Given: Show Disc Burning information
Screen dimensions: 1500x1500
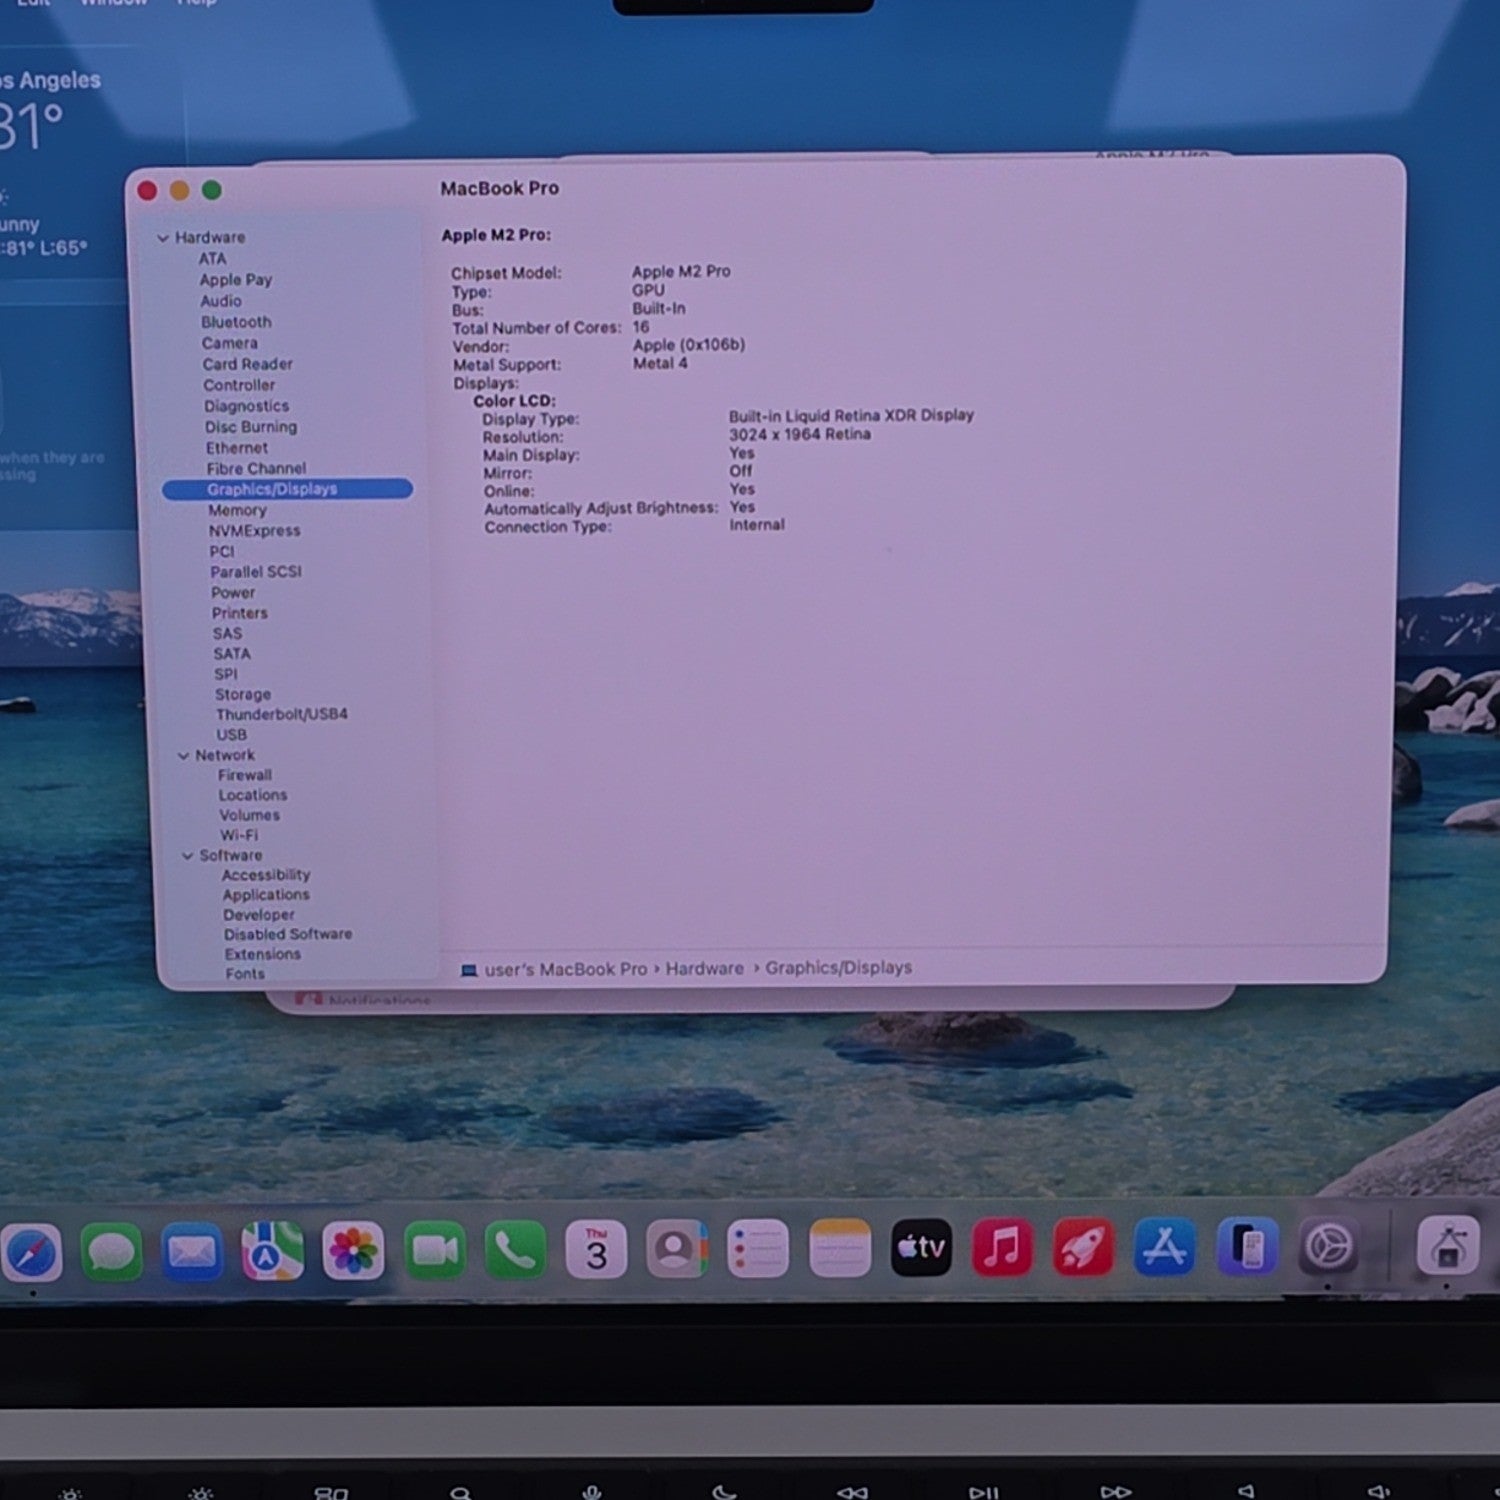Looking at the screenshot, I should (x=250, y=427).
